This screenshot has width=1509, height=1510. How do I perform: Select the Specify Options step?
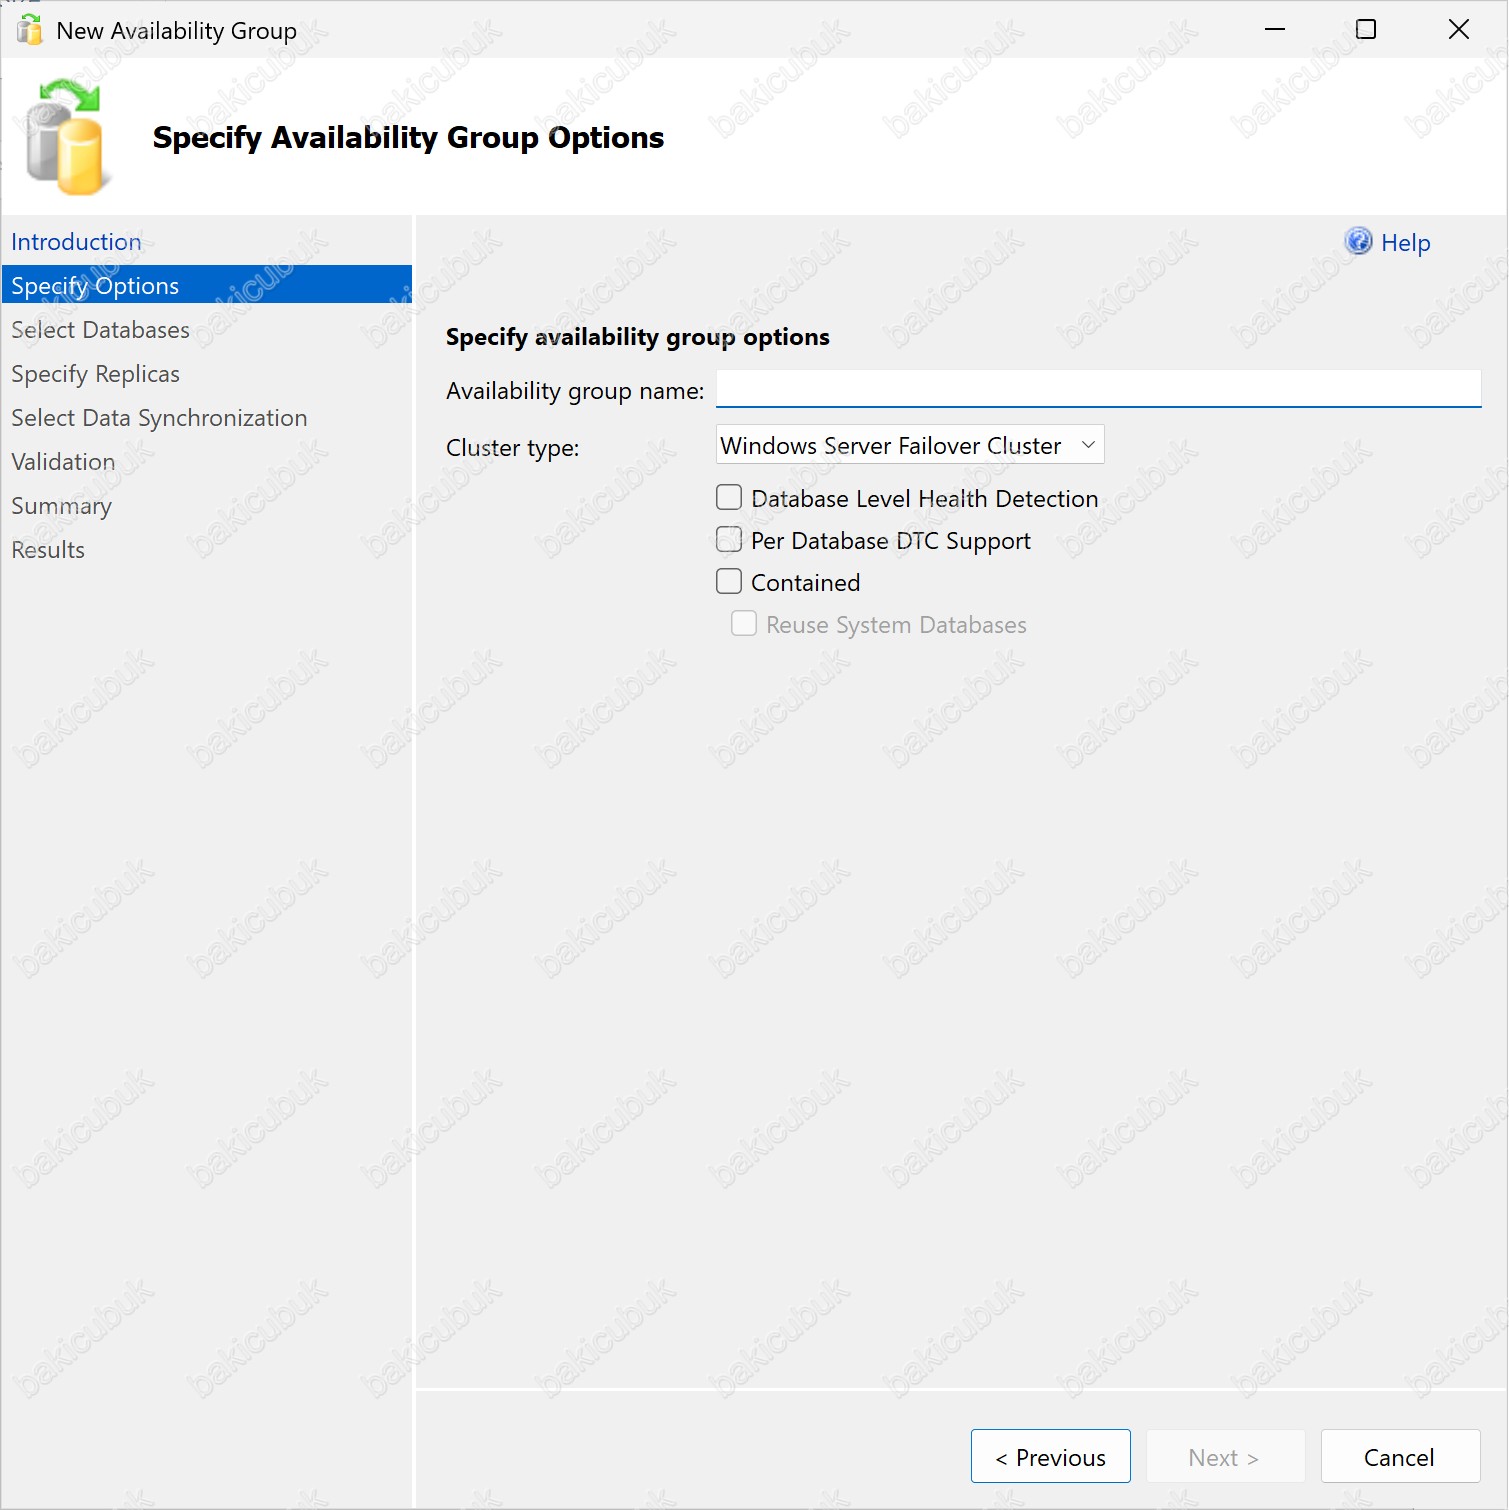(95, 286)
